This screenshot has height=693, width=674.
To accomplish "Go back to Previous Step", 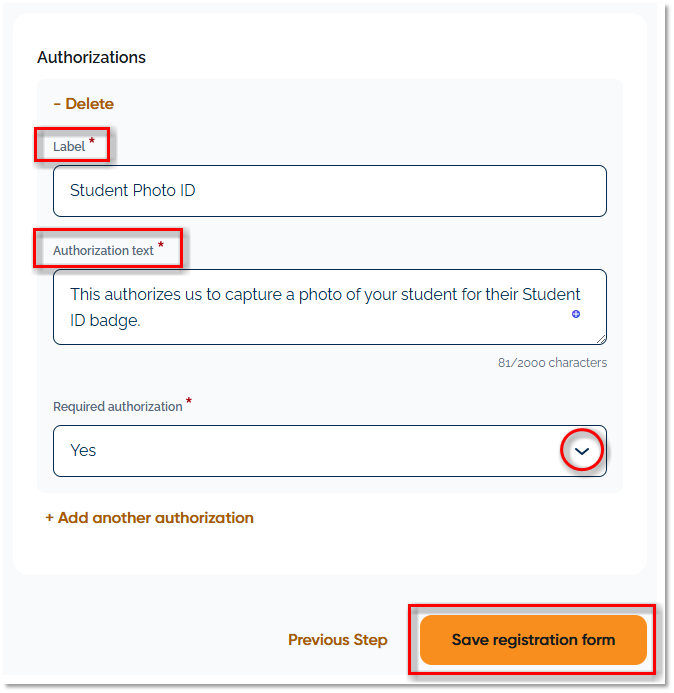I will click(337, 640).
